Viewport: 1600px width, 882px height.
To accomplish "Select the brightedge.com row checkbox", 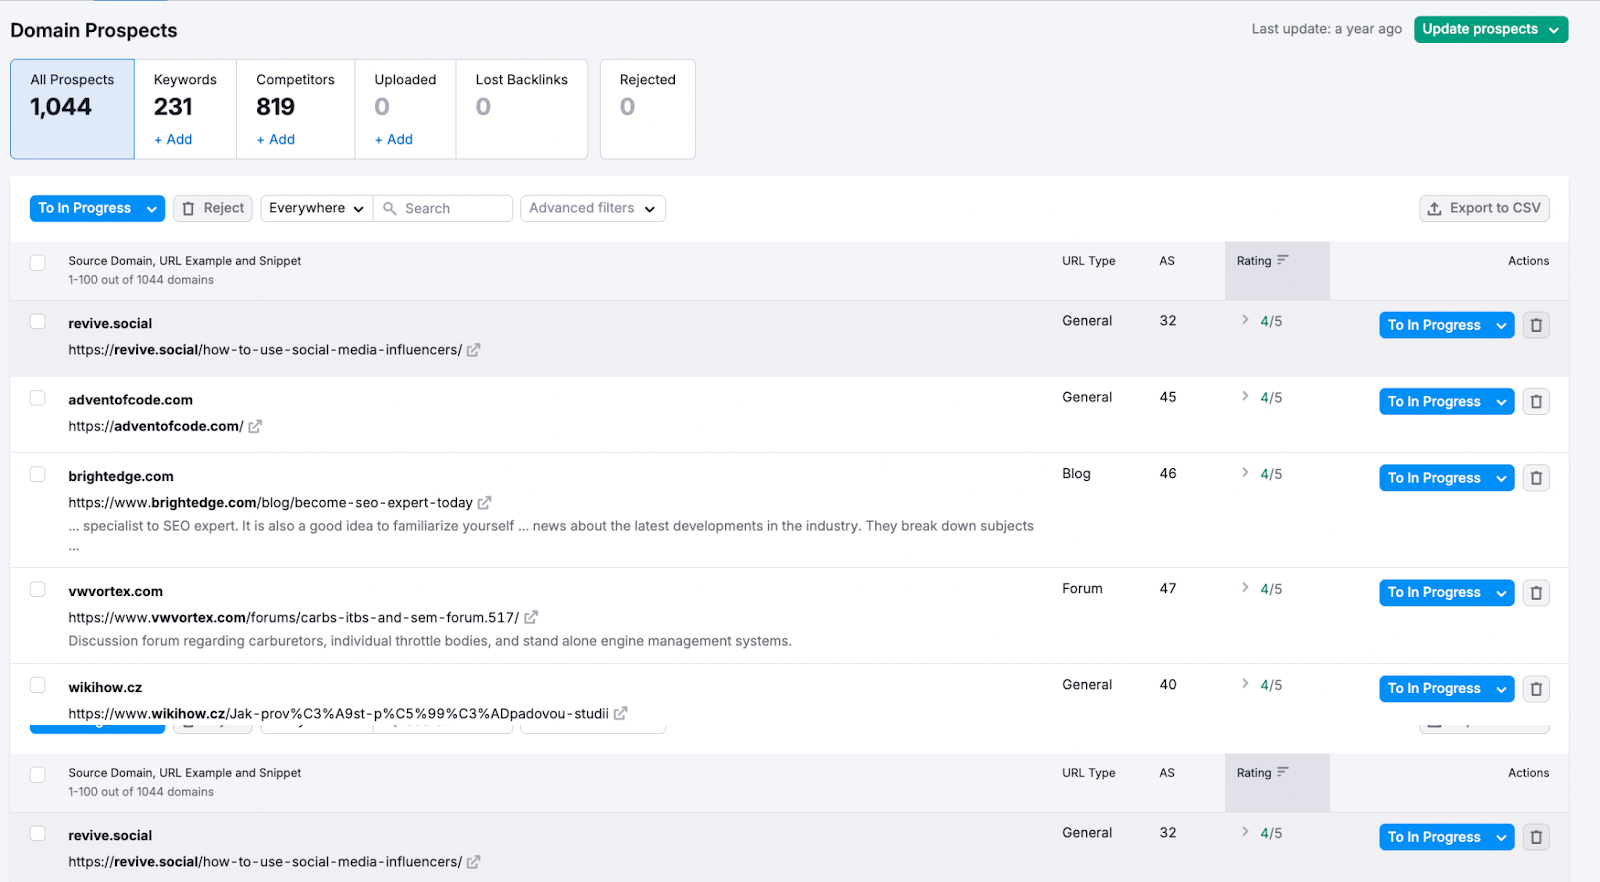I will click(38, 475).
